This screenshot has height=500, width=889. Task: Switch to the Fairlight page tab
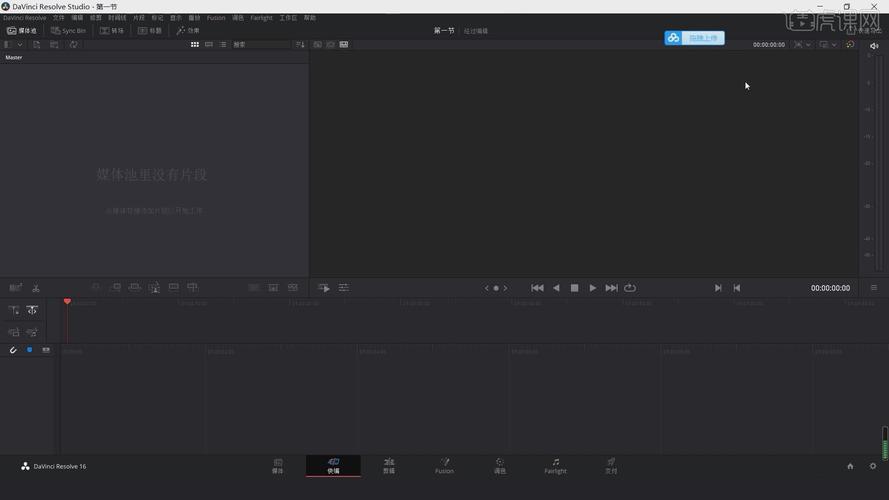click(x=556, y=466)
